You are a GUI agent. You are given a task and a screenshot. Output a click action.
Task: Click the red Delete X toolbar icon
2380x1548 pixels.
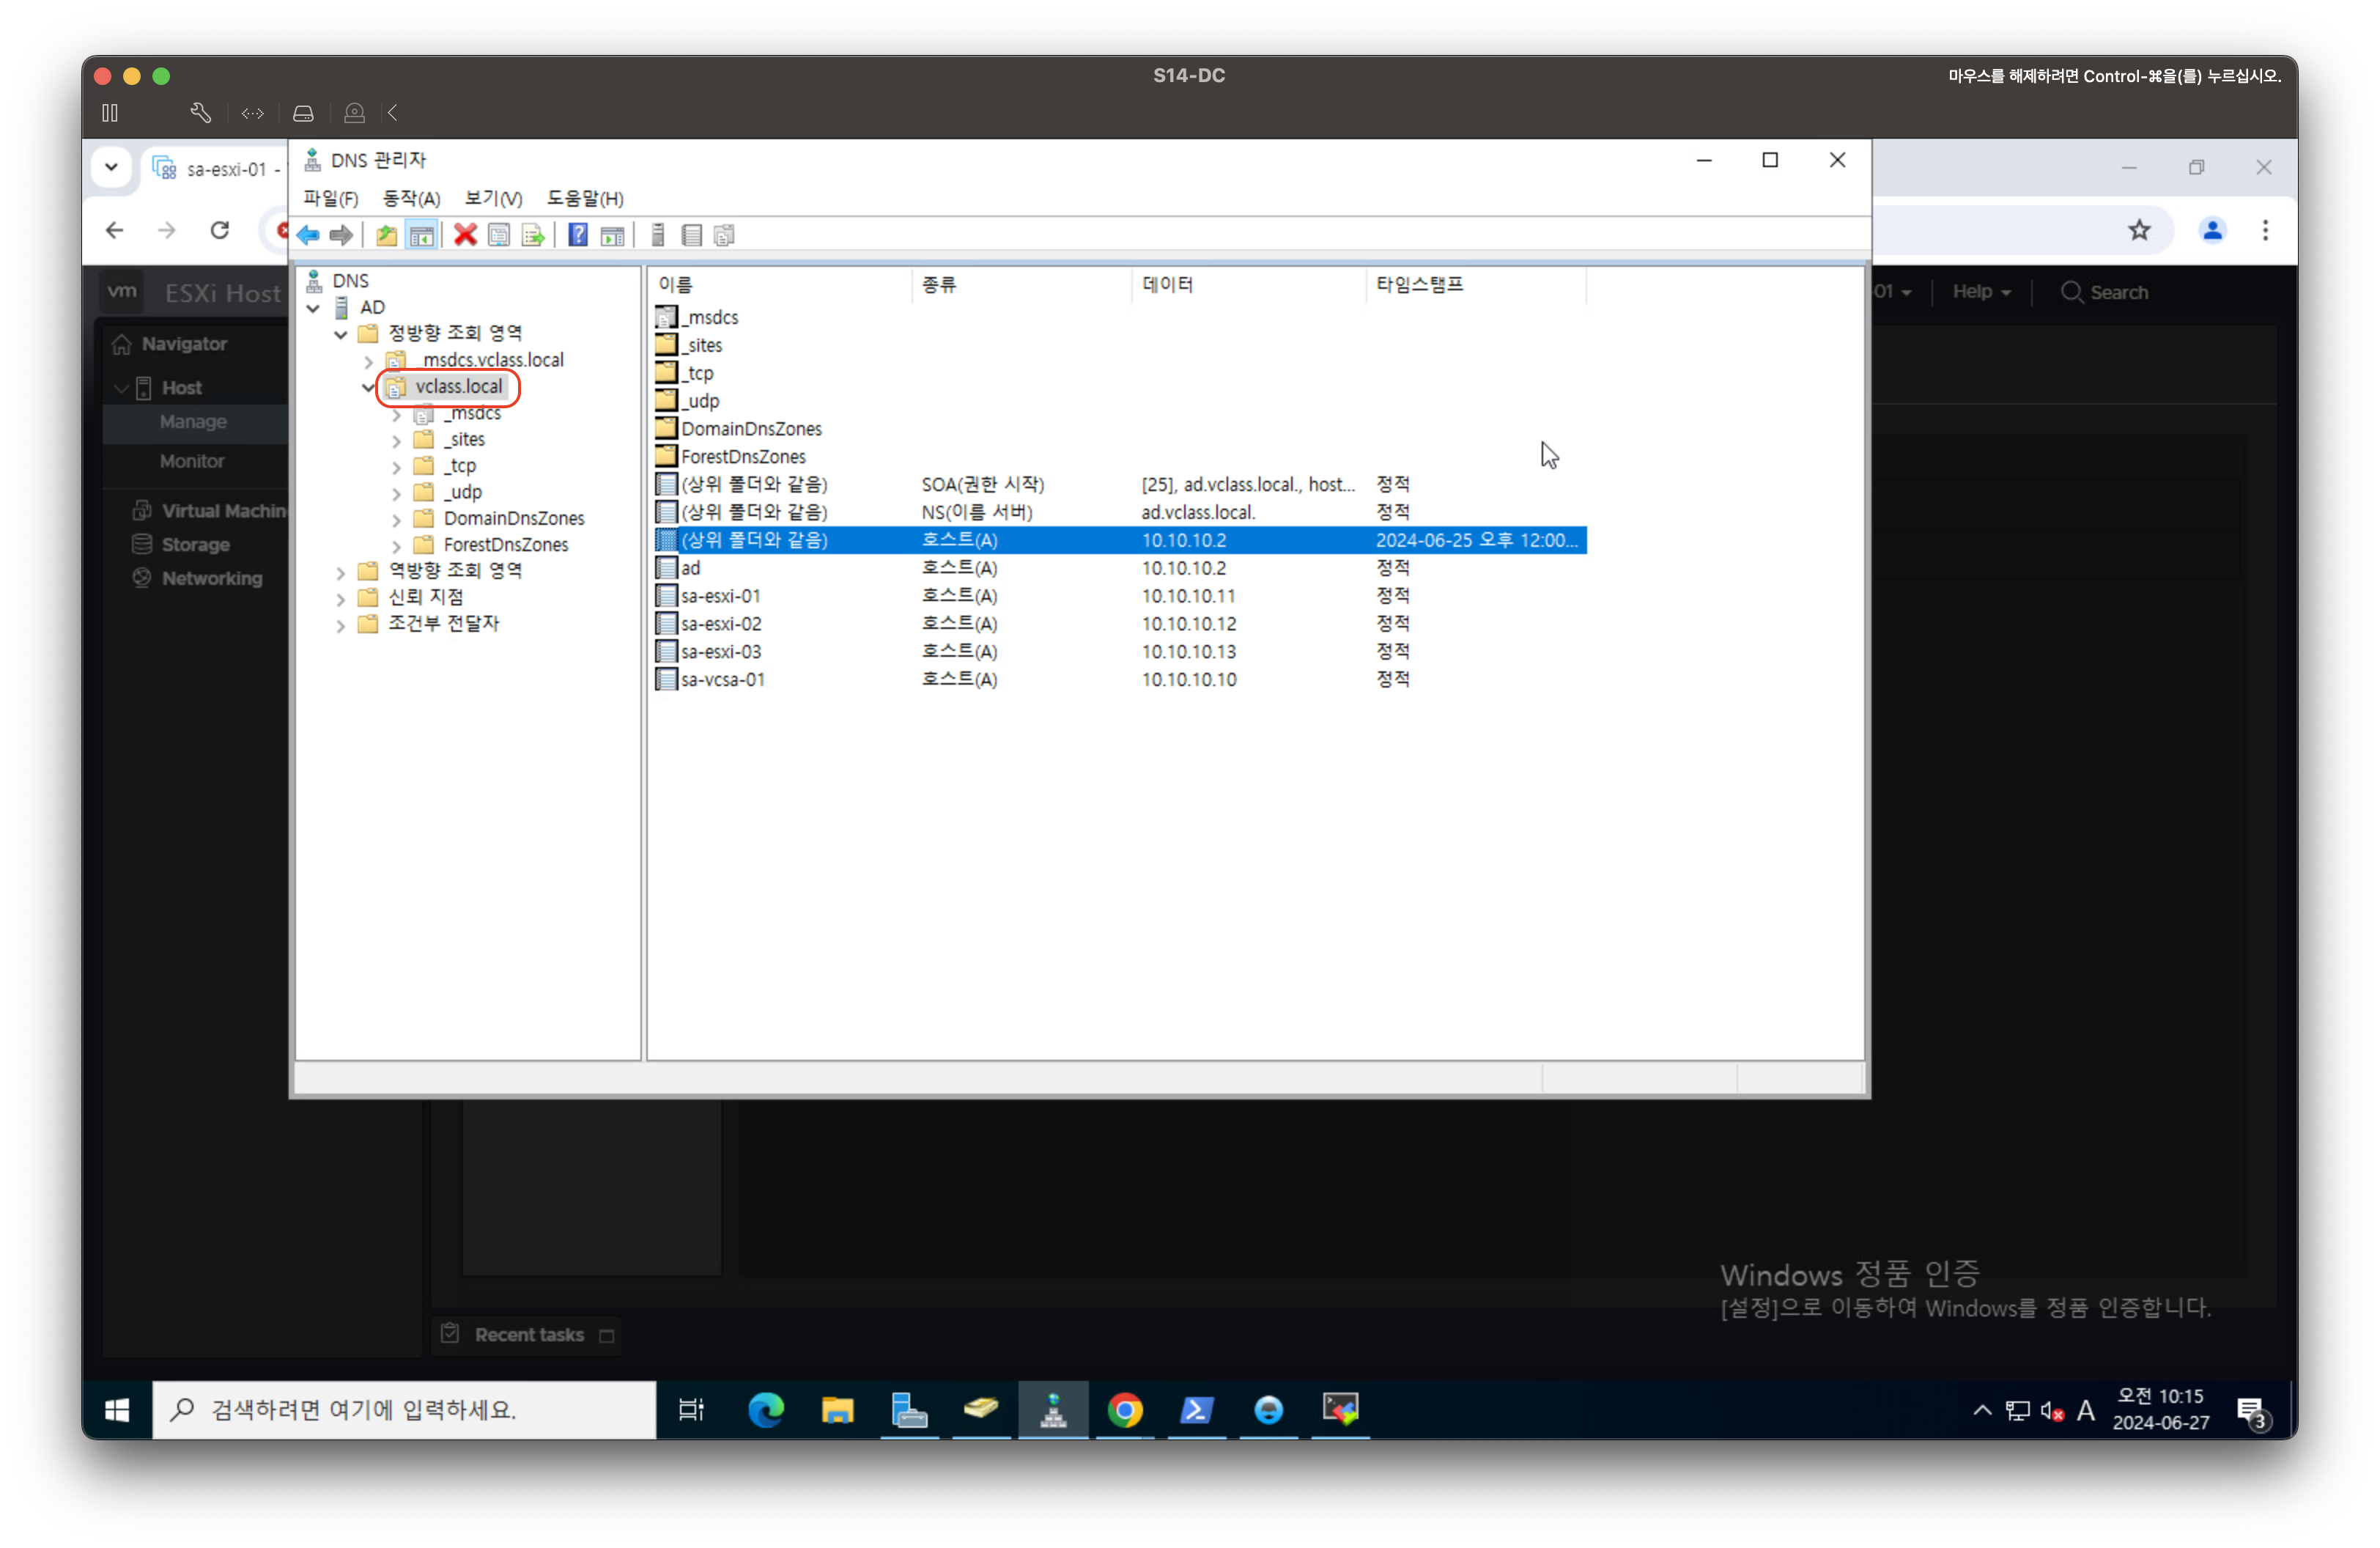pyautogui.click(x=465, y=235)
